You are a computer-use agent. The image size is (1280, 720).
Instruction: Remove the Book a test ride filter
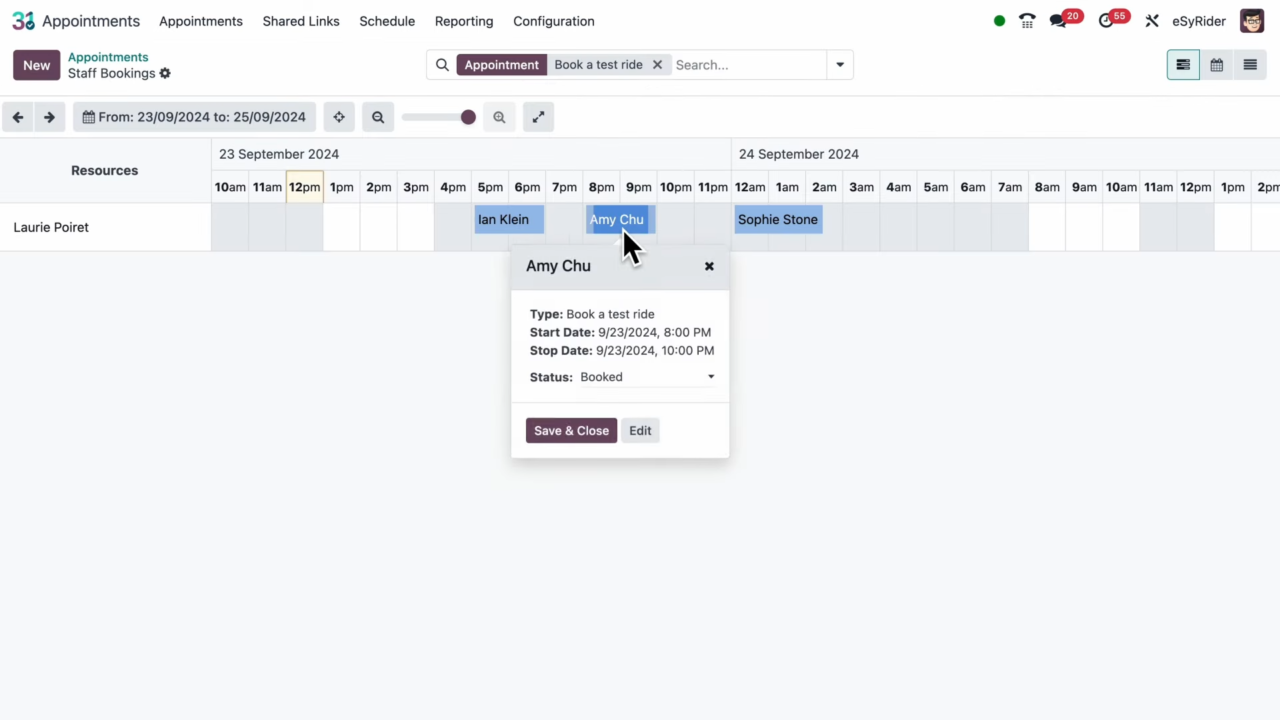point(657,64)
